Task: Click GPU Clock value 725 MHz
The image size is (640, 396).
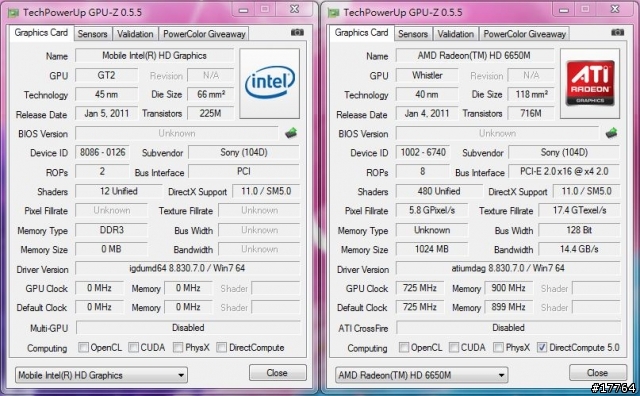Action: click(x=420, y=288)
